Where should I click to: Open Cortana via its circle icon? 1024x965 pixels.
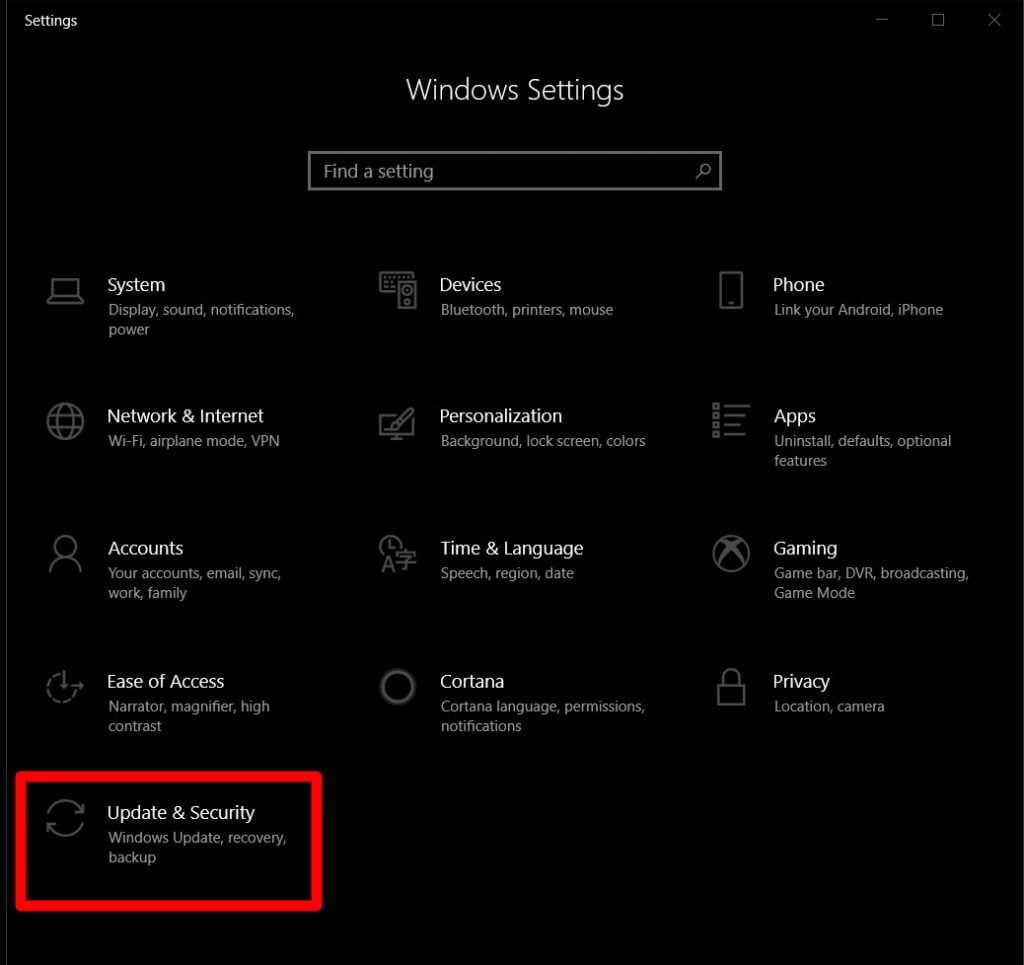[x=398, y=688]
